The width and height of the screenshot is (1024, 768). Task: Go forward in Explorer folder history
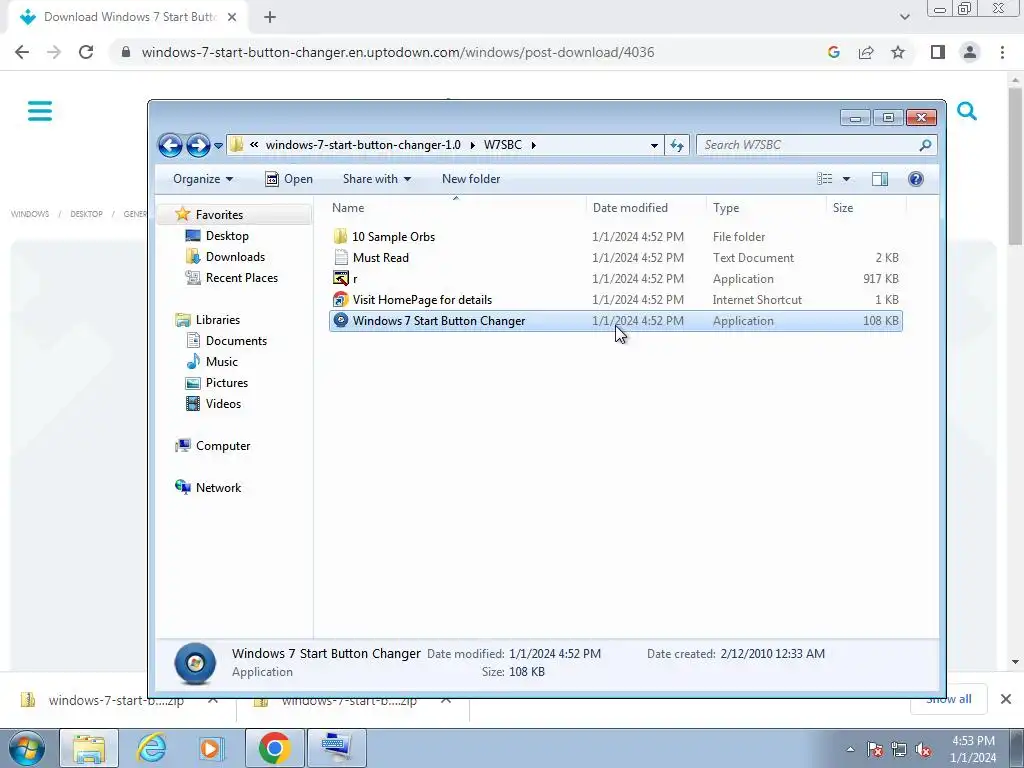198,145
